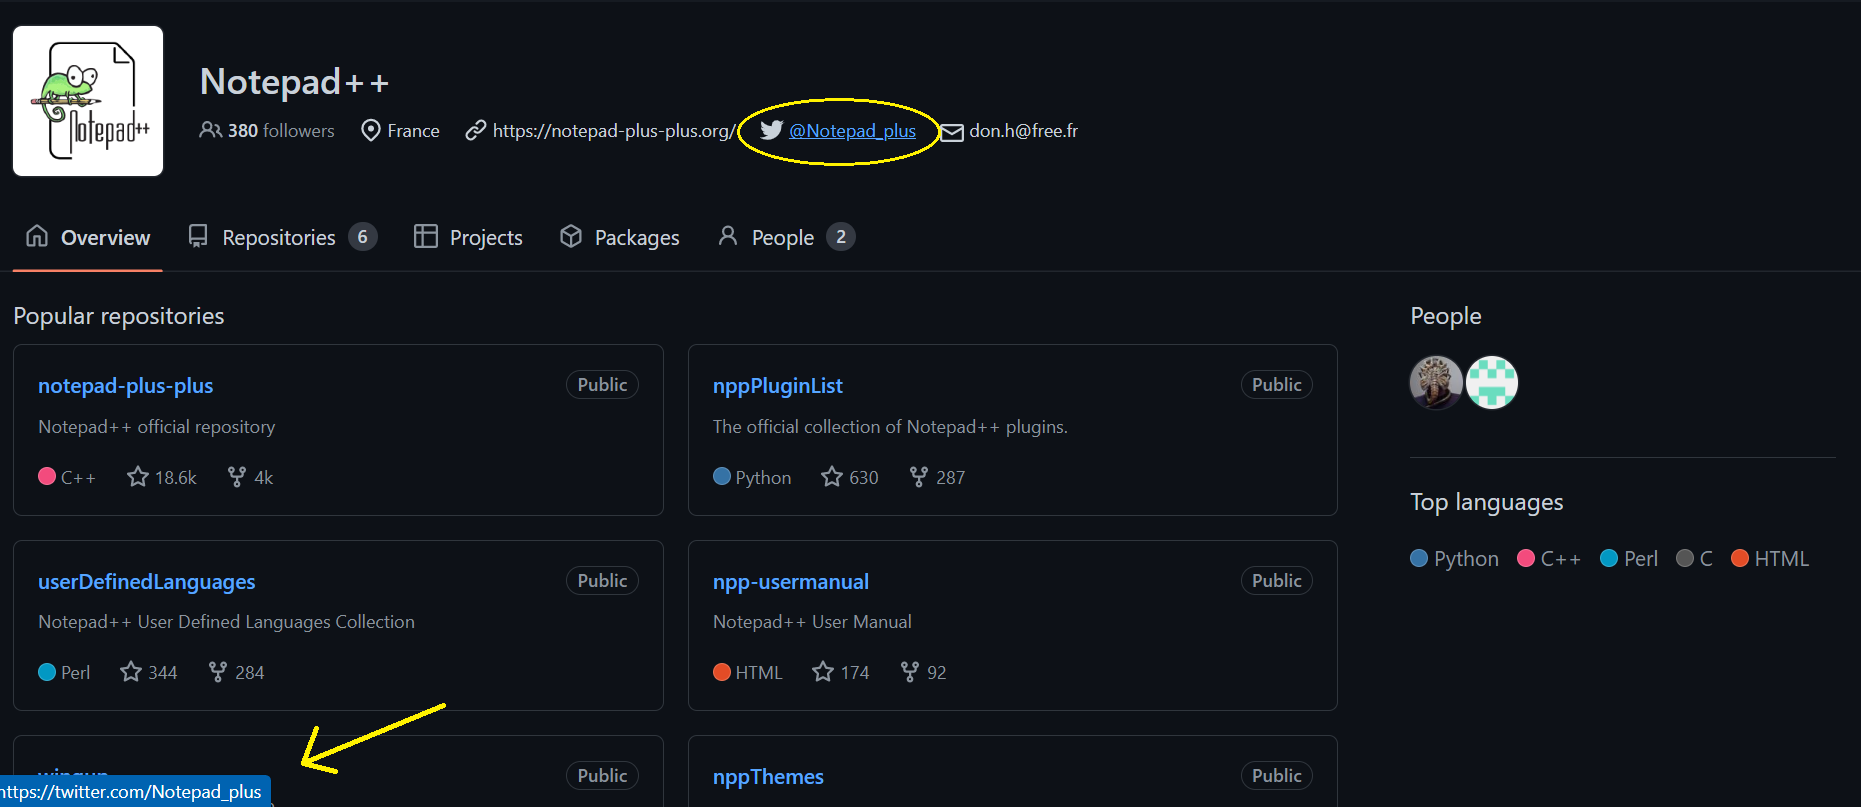Viewport: 1861px width, 807px height.
Task: Open the nppThemes repository
Action: [x=768, y=776]
